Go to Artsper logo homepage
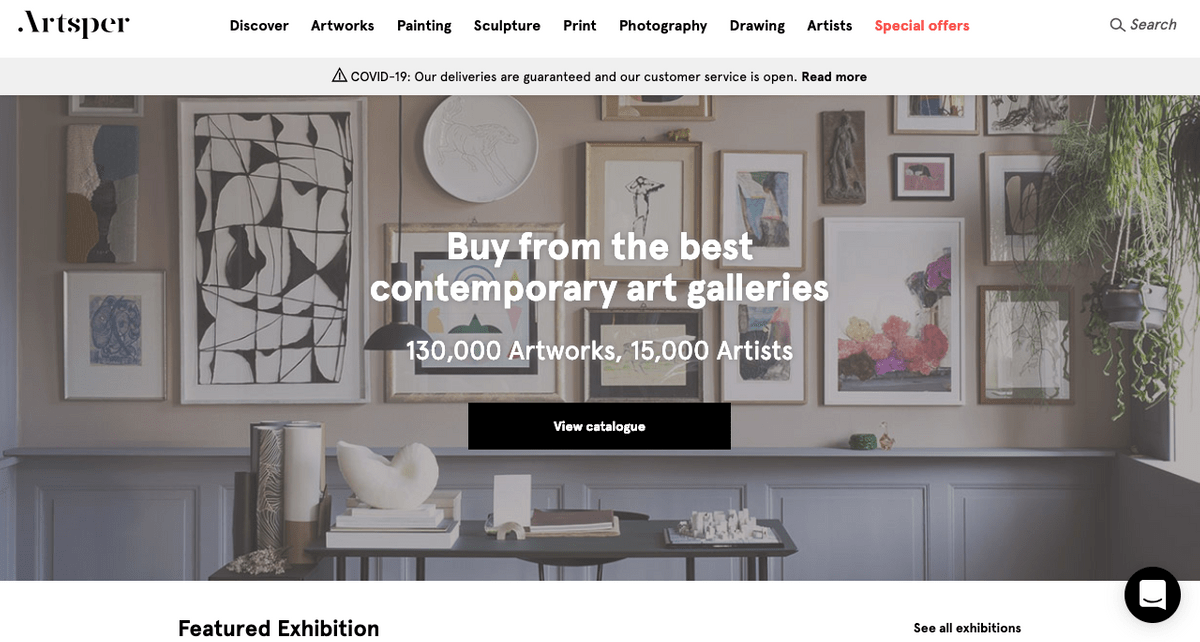Image resolution: width=1200 pixels, height=642 pixels. pyautogui.click(x=74, y=24)
